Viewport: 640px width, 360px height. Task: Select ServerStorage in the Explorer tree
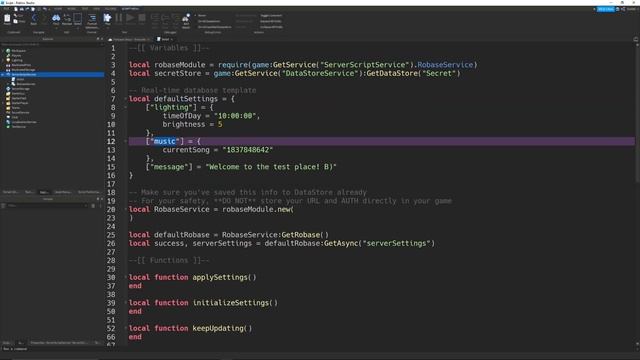[x=20, y=89]
